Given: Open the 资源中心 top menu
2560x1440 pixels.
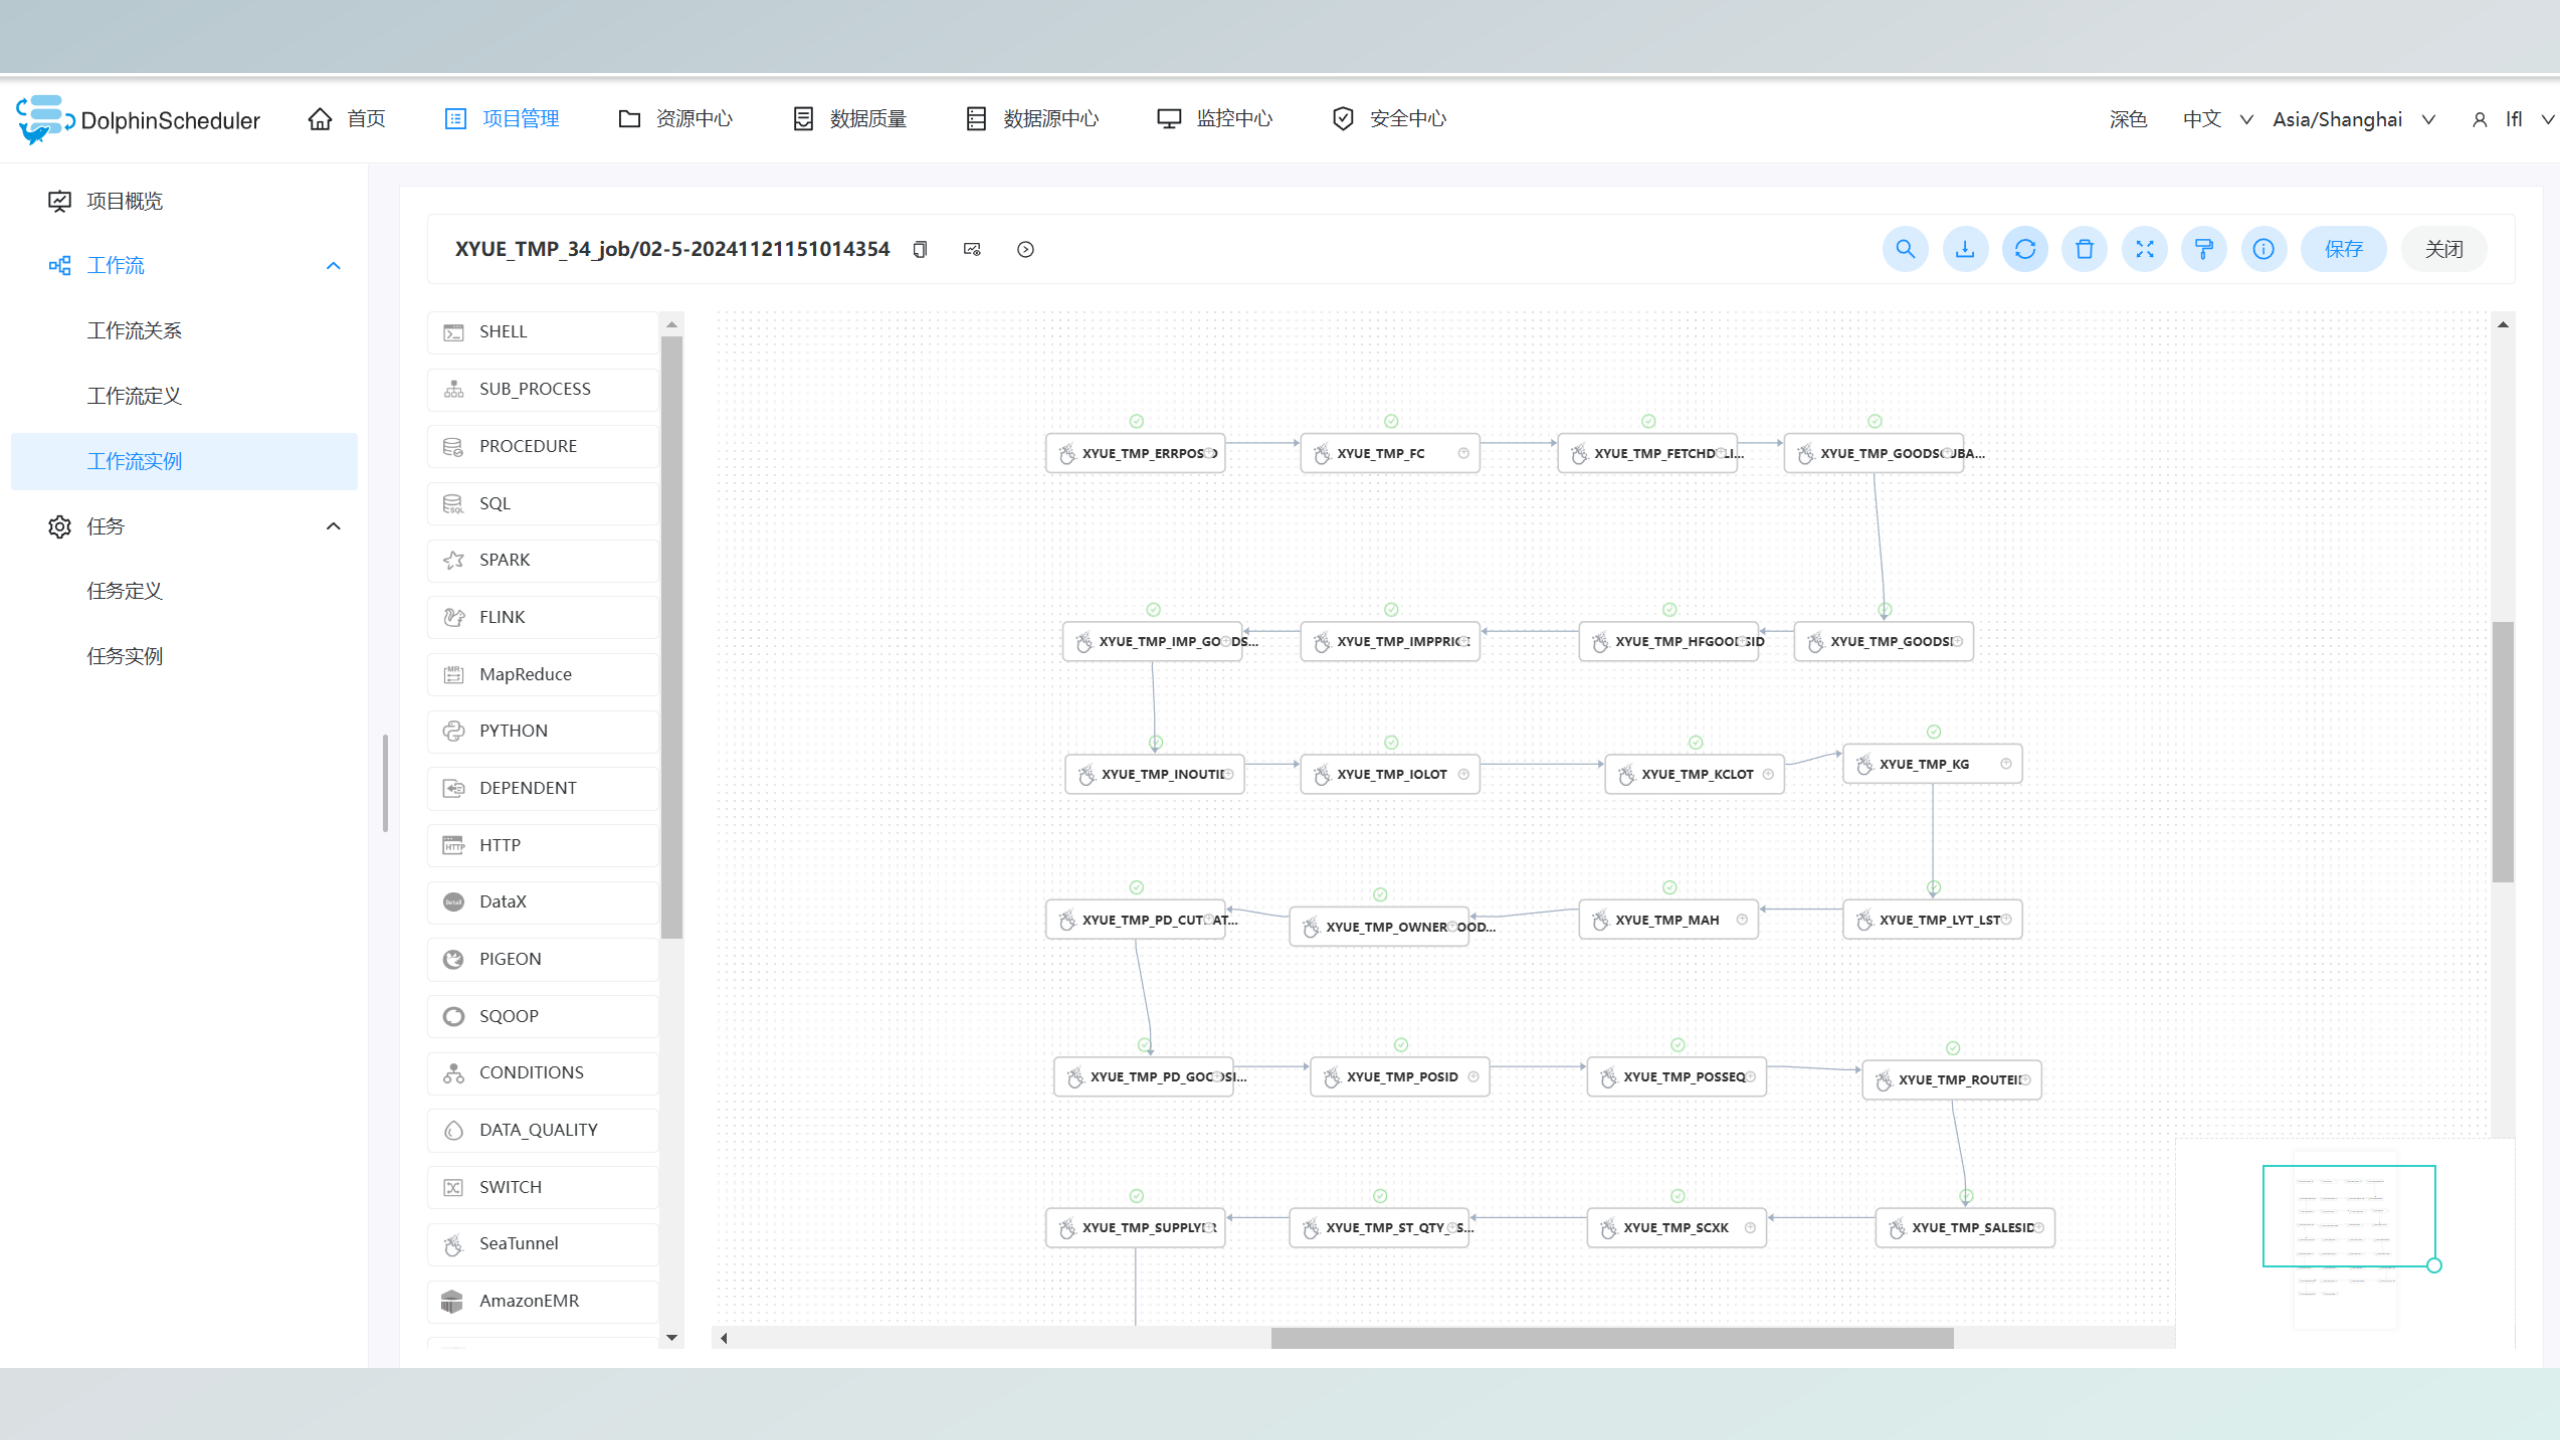Looking at the screenshot, I should 675,119.
